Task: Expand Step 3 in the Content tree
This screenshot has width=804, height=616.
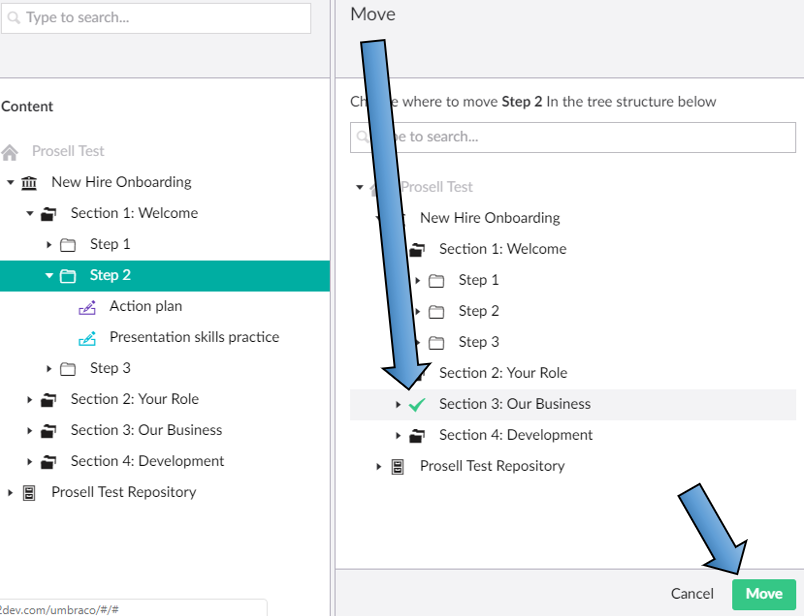Action: tap(49, 369)
